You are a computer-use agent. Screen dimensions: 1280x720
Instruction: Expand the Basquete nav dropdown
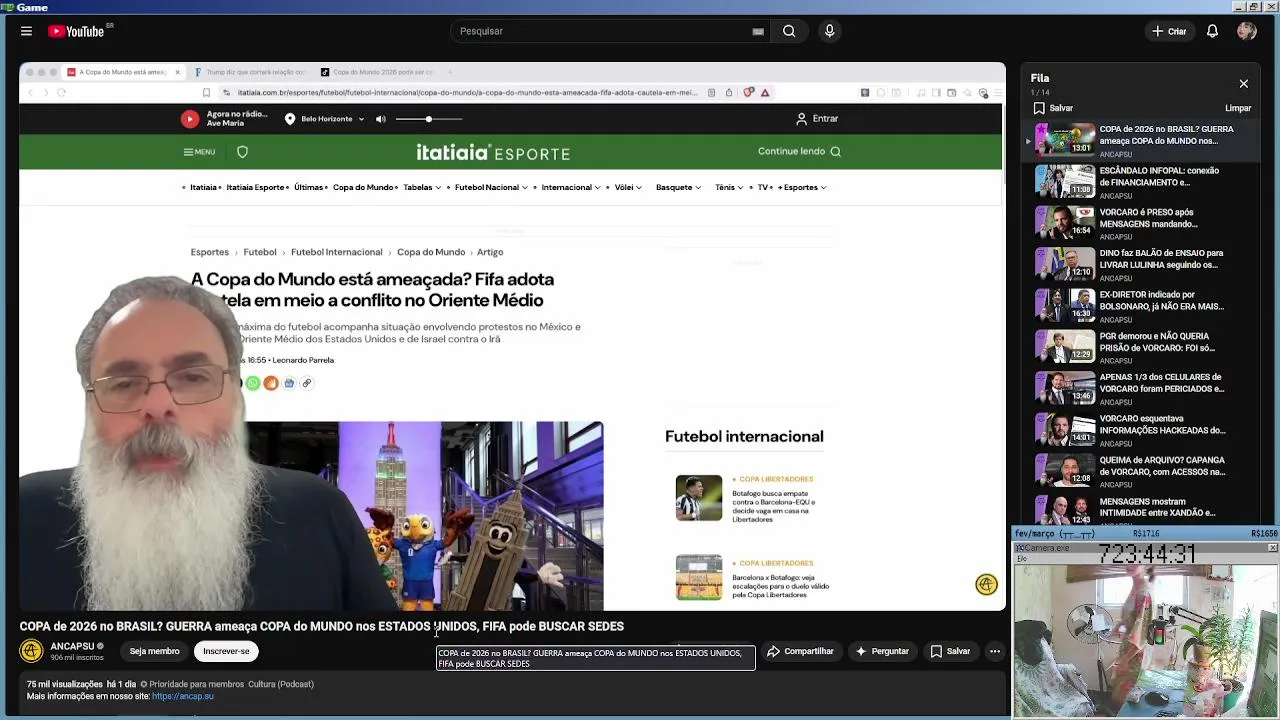tap(679, 188)
